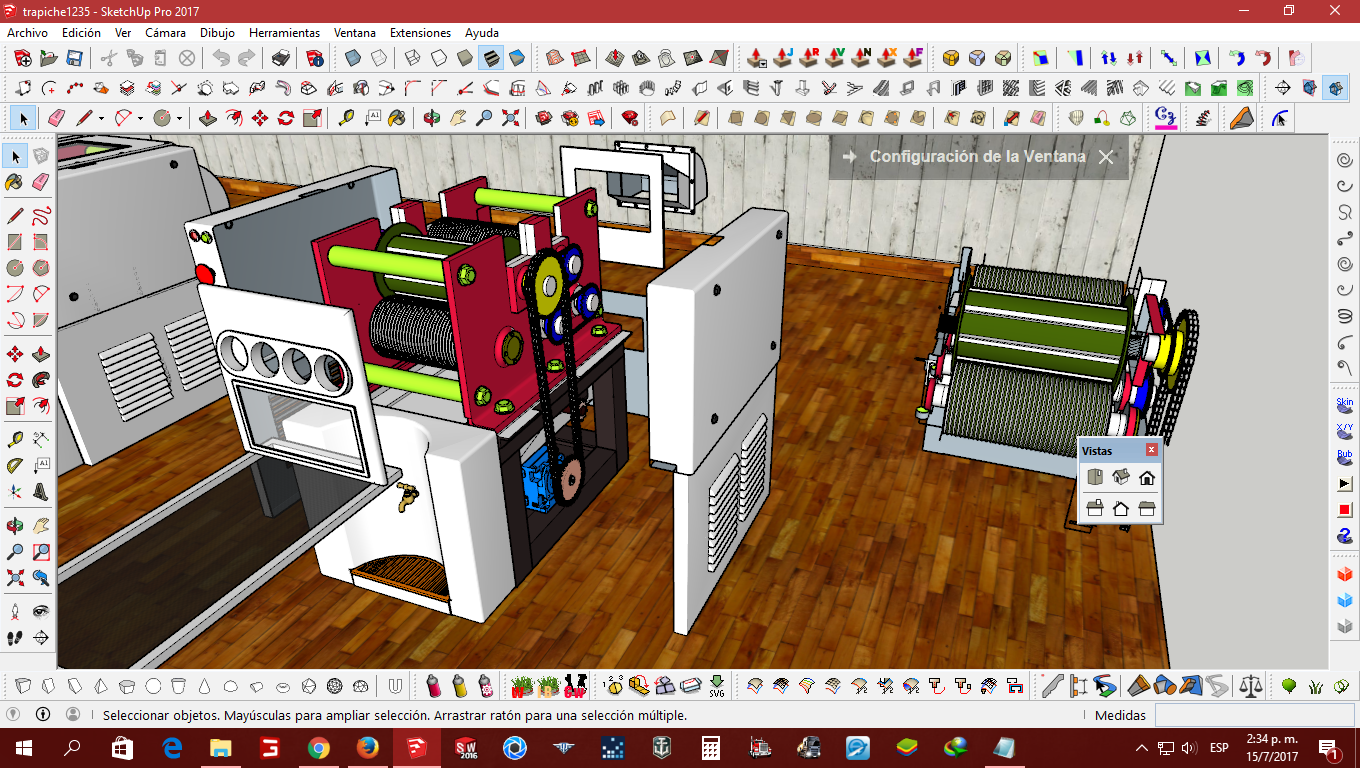Toggle Shaded With Textures style

pyautogui.click(x=491, y=58)
